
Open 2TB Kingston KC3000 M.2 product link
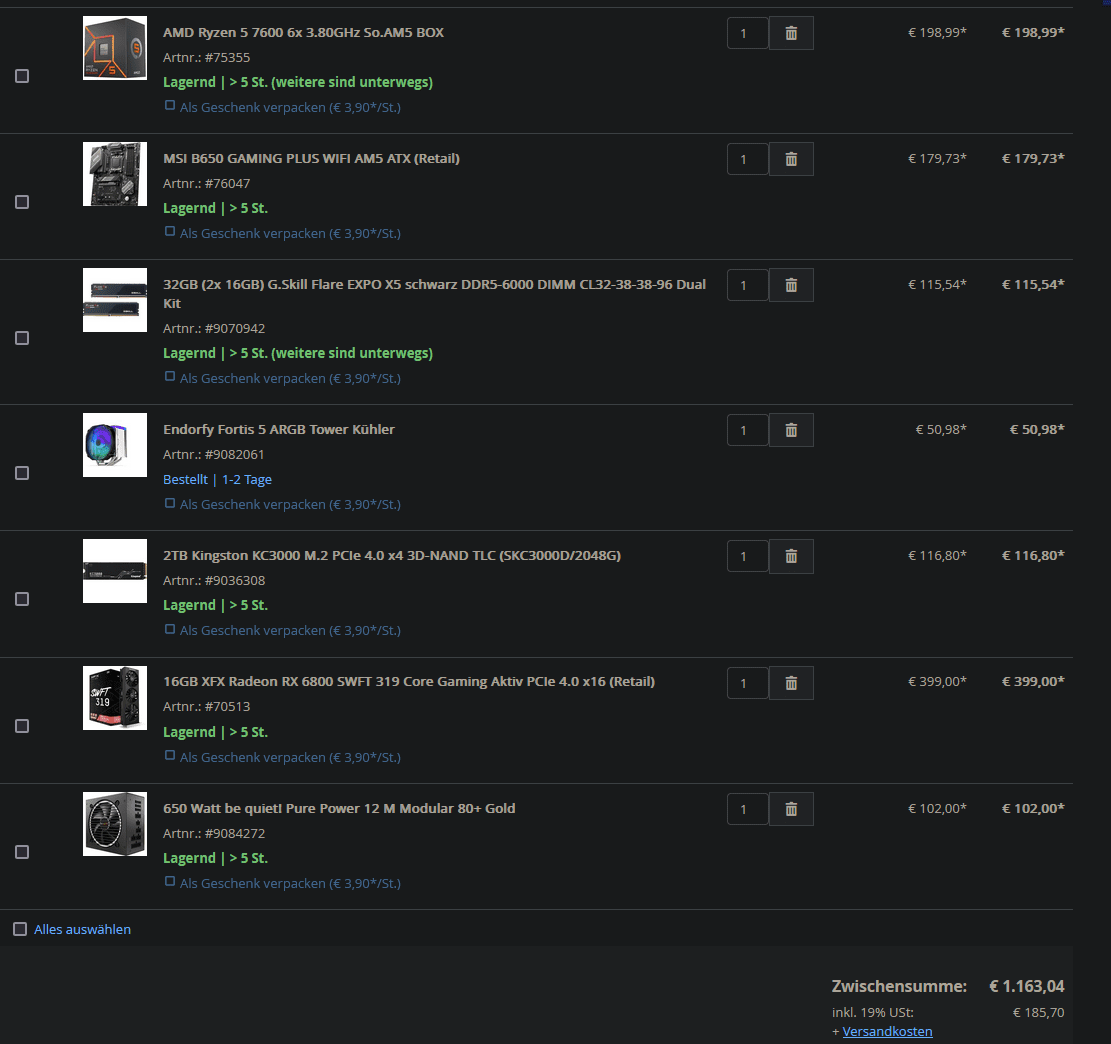point(392,556)
